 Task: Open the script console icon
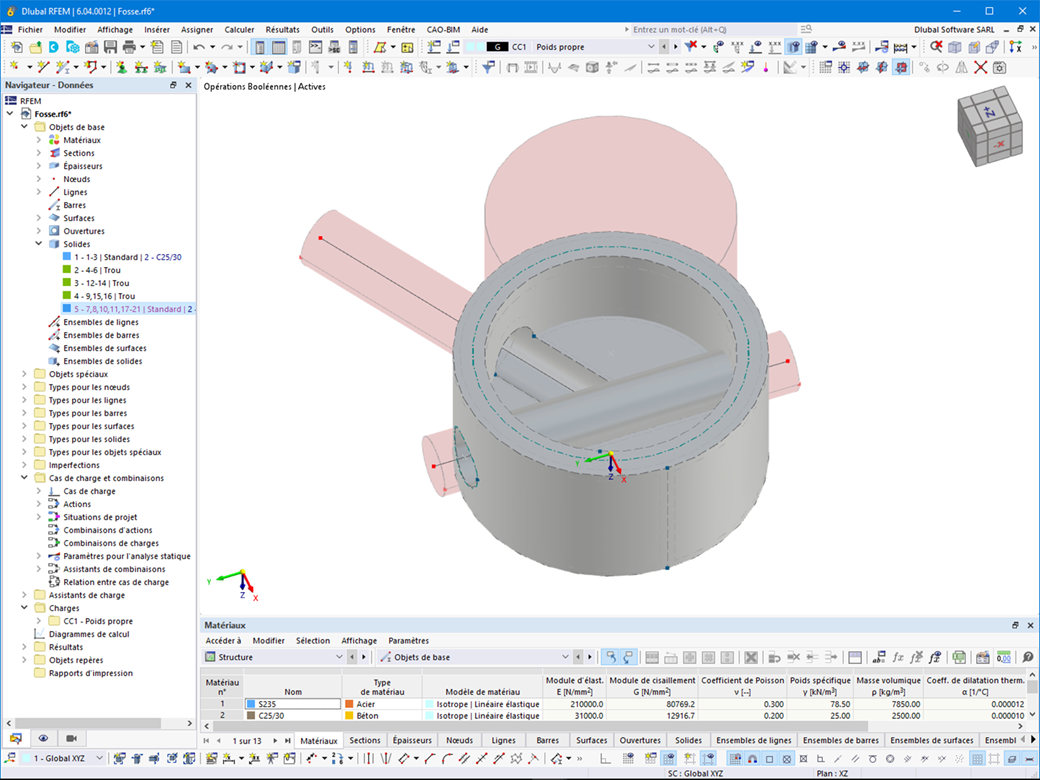coord(316,47)
